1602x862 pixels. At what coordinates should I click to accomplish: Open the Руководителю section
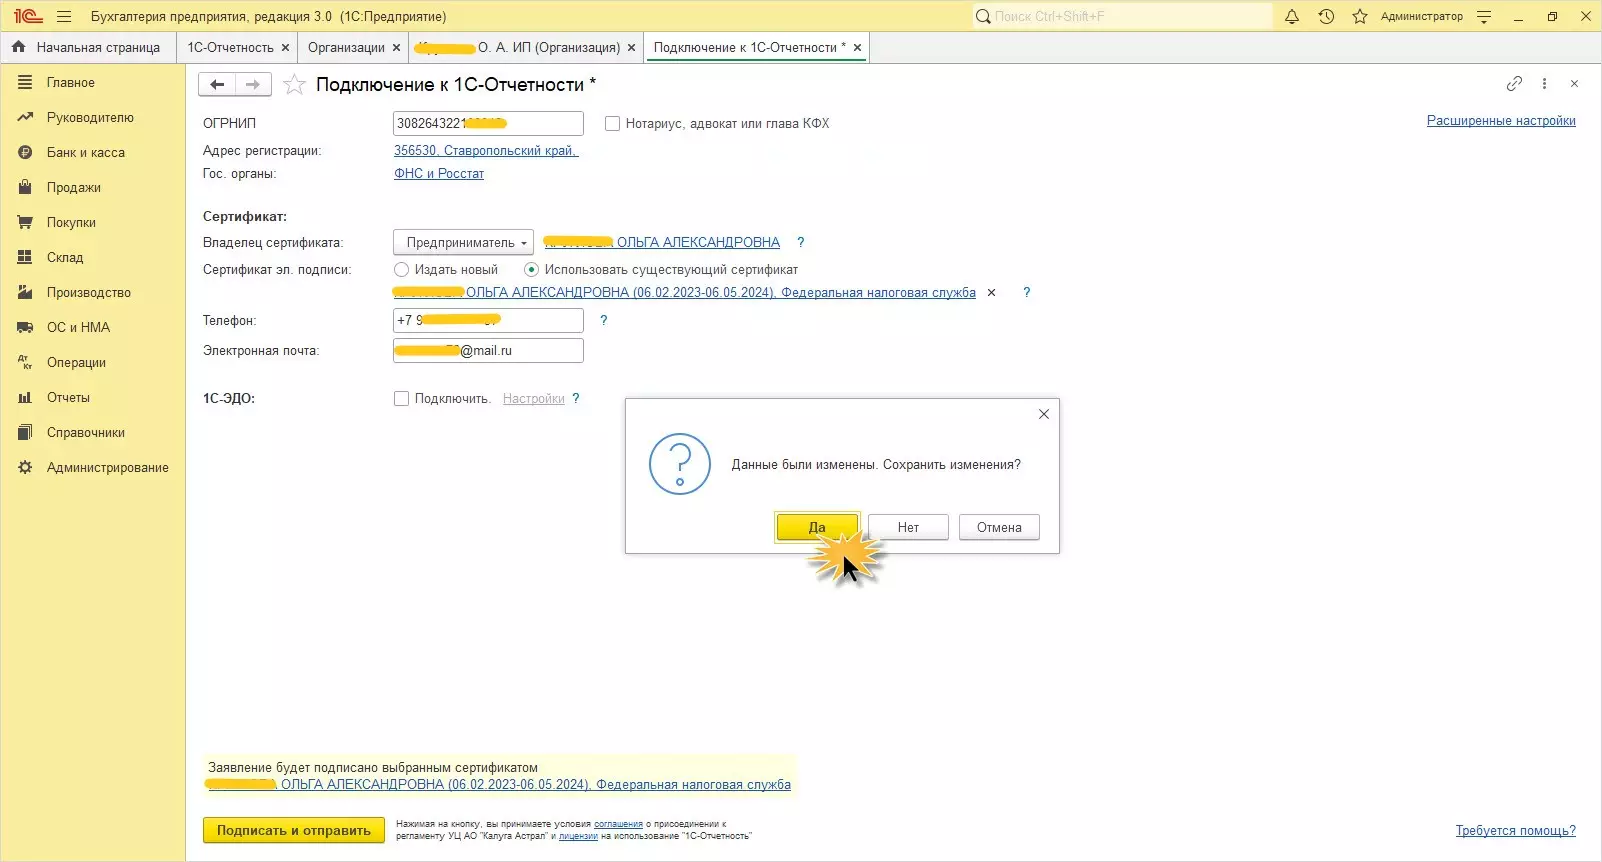[93, 118]
